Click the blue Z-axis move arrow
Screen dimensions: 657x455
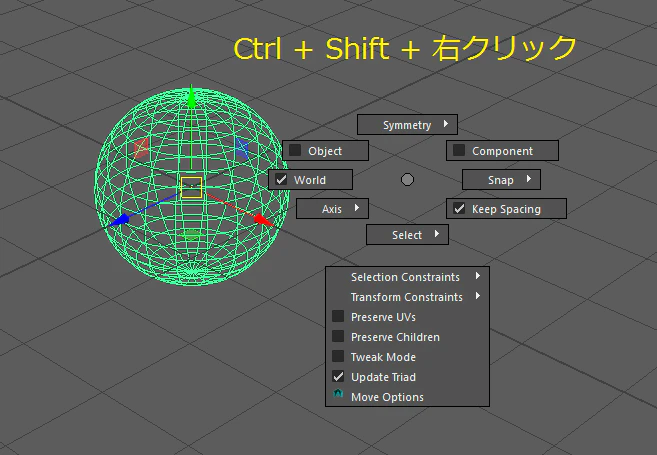tap(119, 220)
